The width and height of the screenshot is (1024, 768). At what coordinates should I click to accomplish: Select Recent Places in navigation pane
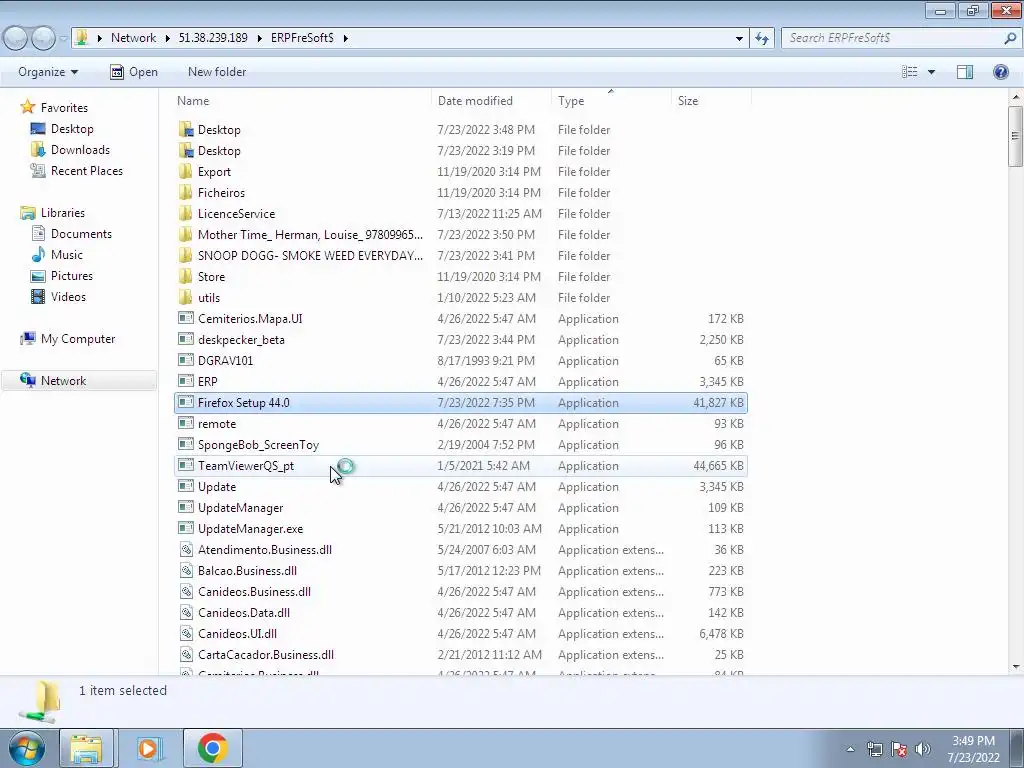point(87,170)
